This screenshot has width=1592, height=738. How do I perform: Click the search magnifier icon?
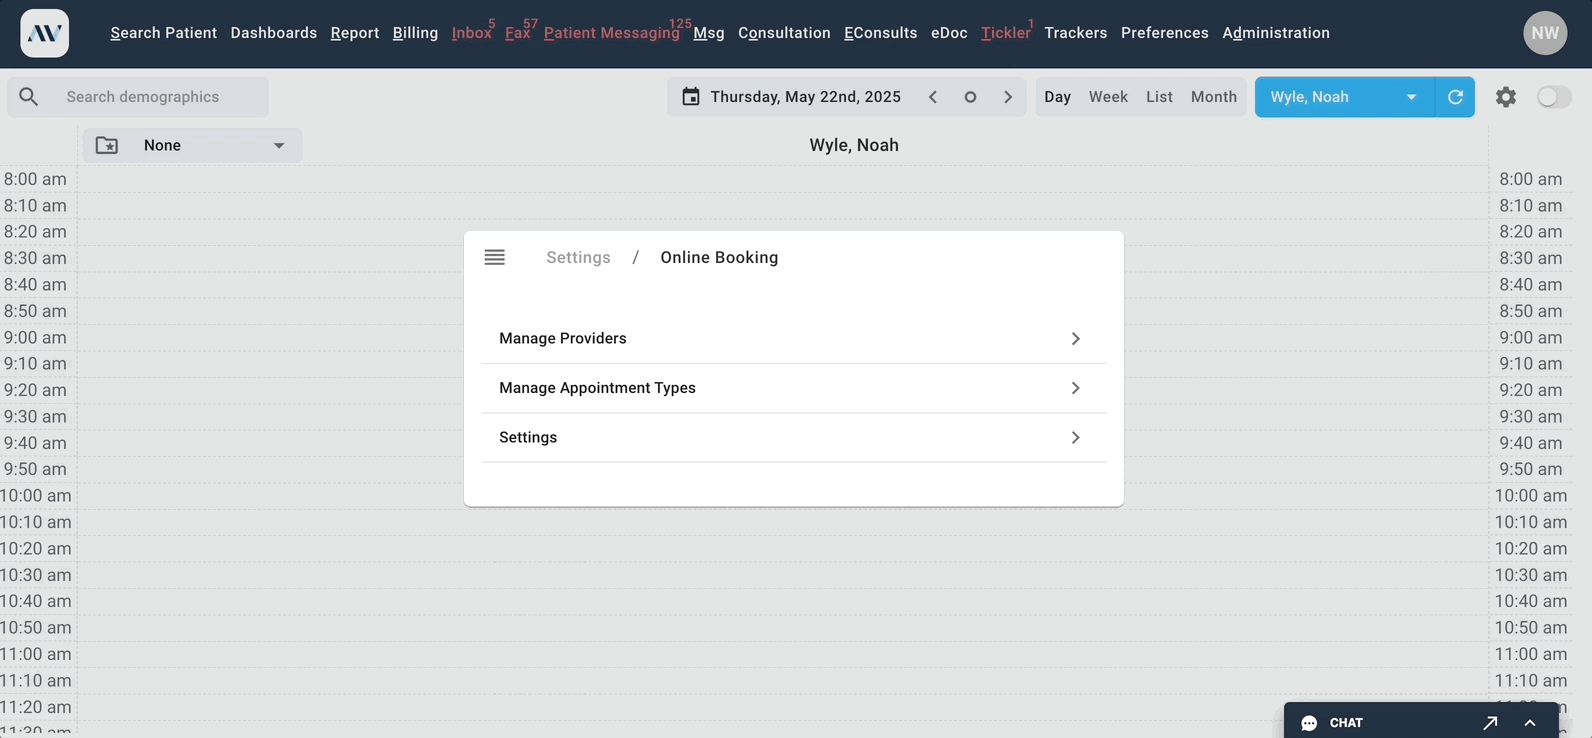(x=29, y=97)
